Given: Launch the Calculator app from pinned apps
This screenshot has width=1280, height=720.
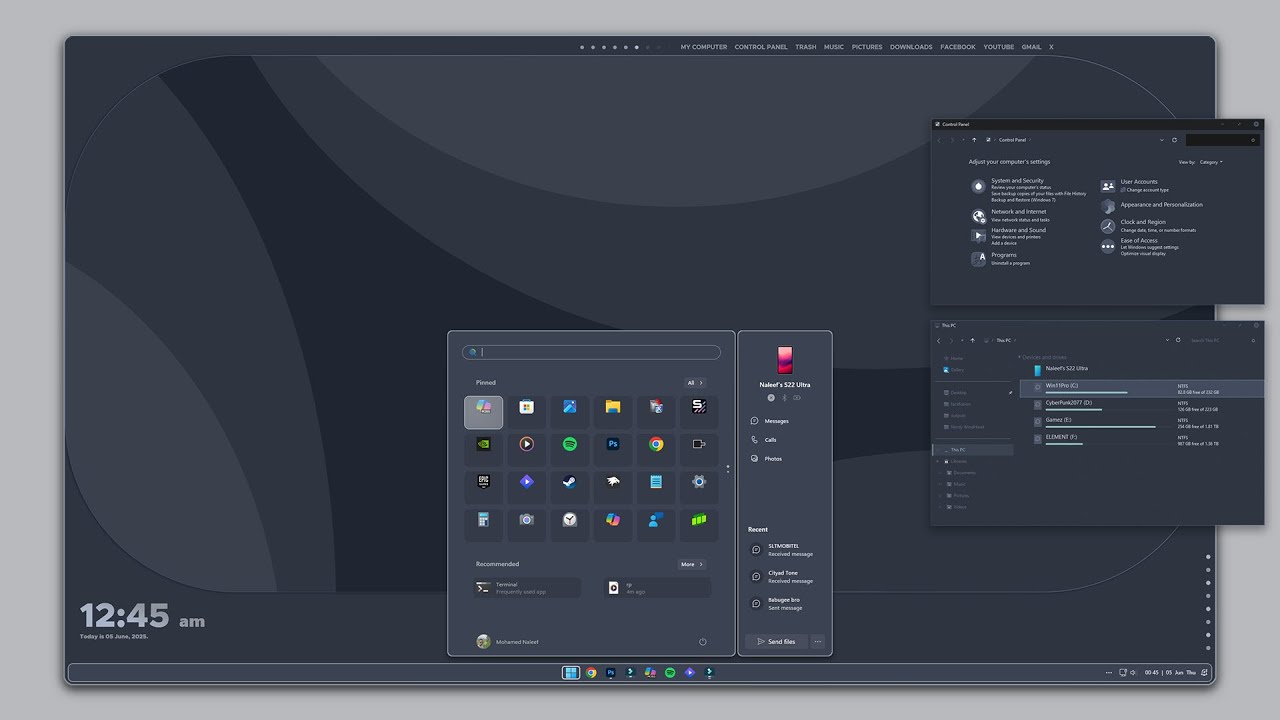Looking at the screenshot, I should click(x=483, y=521).
